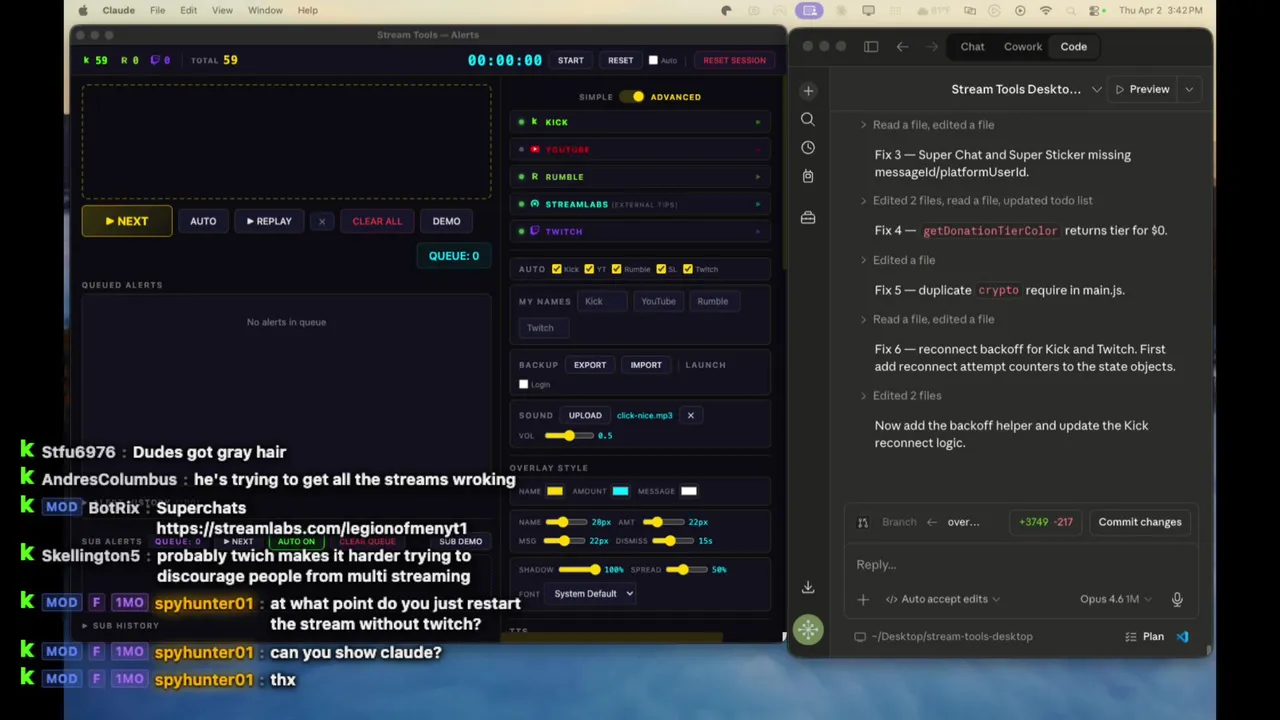1280x720 pixels.
Task: Open the Edit menu
Action: point(188,10)
